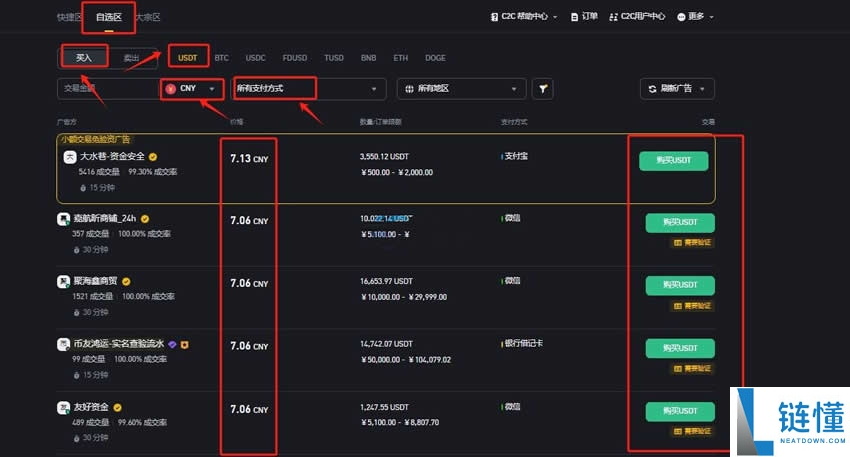Click 购买USDT for 币友鸿运-实名查验流水
This screenshot has height=457, width=850.
pyautogui.click(x=680, y=348)
